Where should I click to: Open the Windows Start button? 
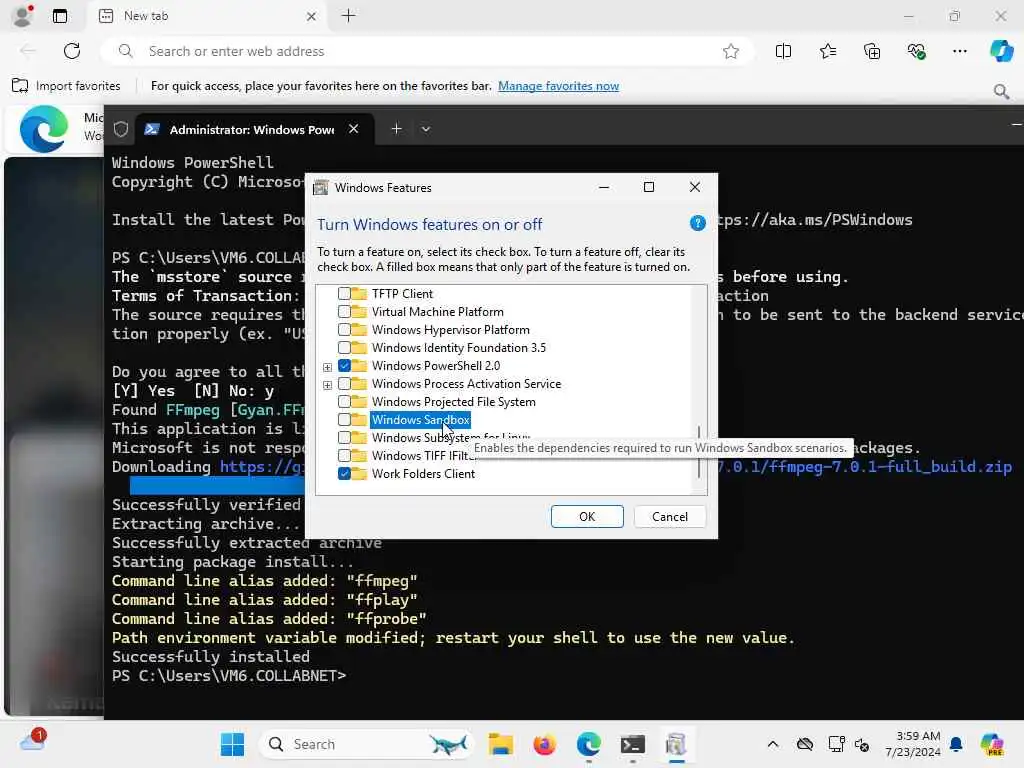pyautogui.click(x=232, y=744)
